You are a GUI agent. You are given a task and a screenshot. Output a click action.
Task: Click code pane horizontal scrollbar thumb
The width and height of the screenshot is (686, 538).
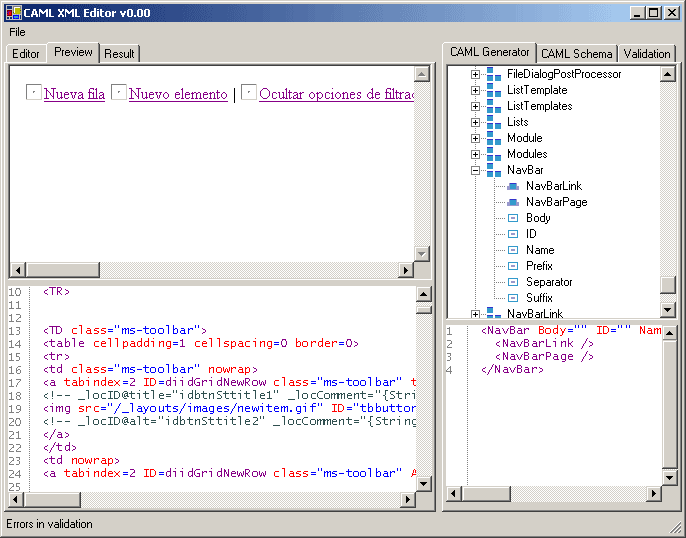[x=52, y=499]
